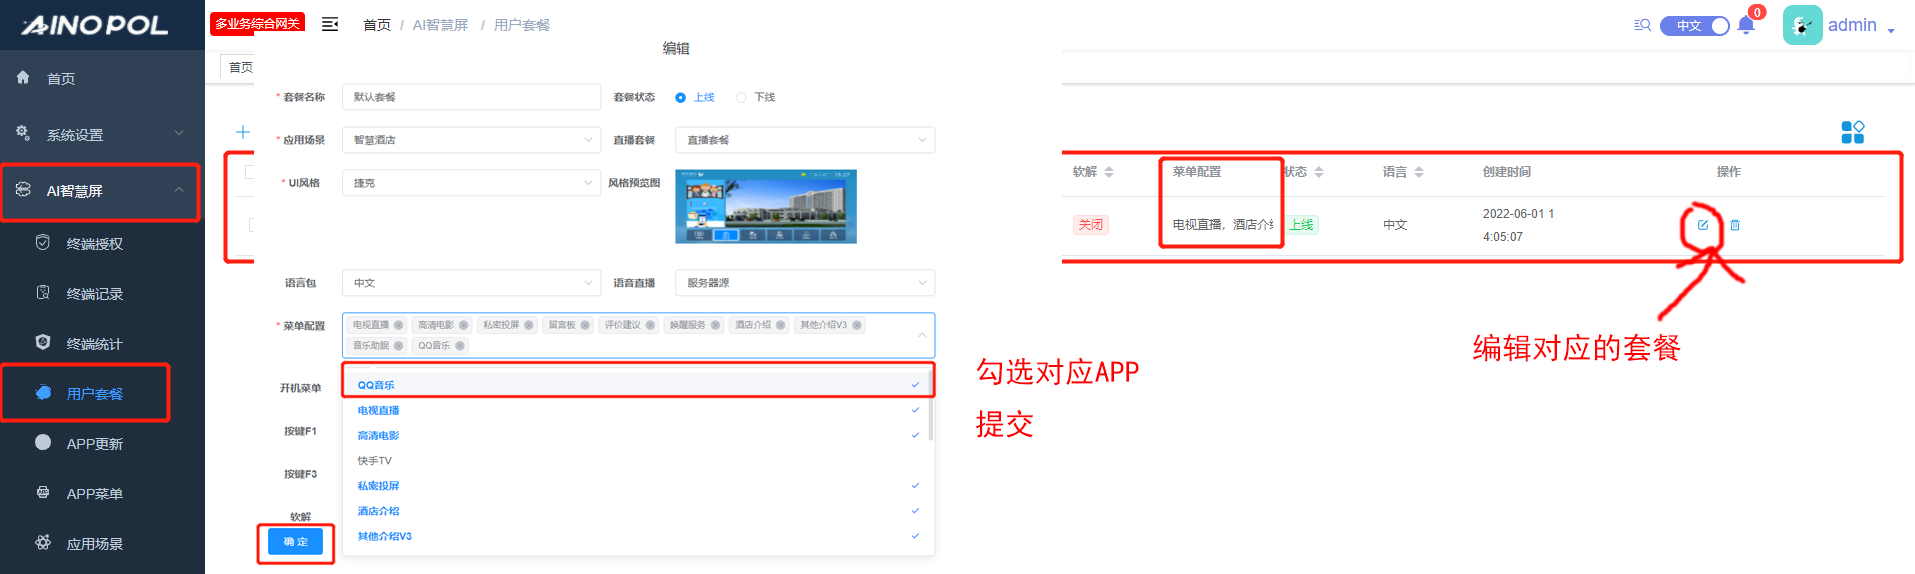Click the 首页 breadcrumb link

(377, 25)
